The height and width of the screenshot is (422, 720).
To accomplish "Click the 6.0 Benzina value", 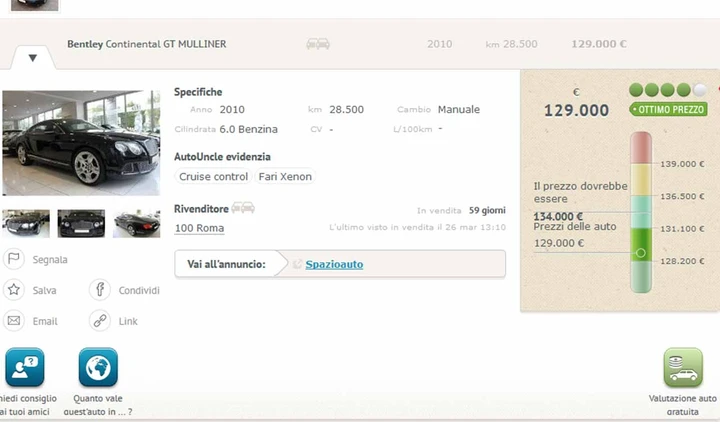I will (x=248, y=129).
